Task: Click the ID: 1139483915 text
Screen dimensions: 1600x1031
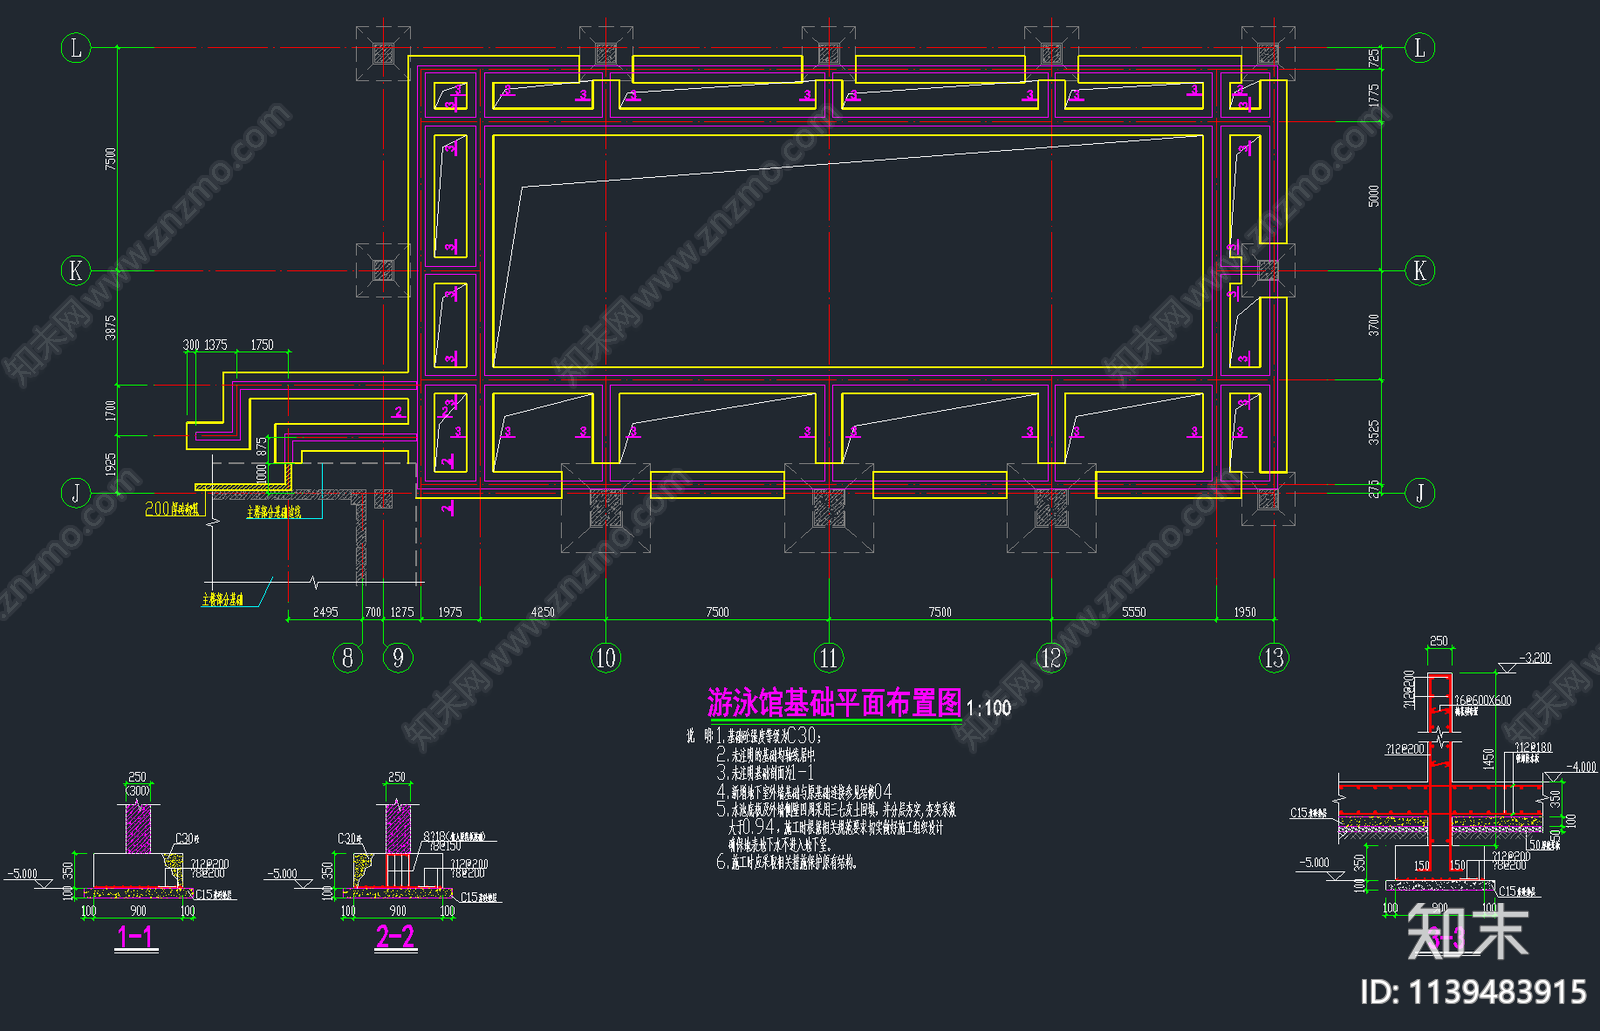Action: 1473,992
